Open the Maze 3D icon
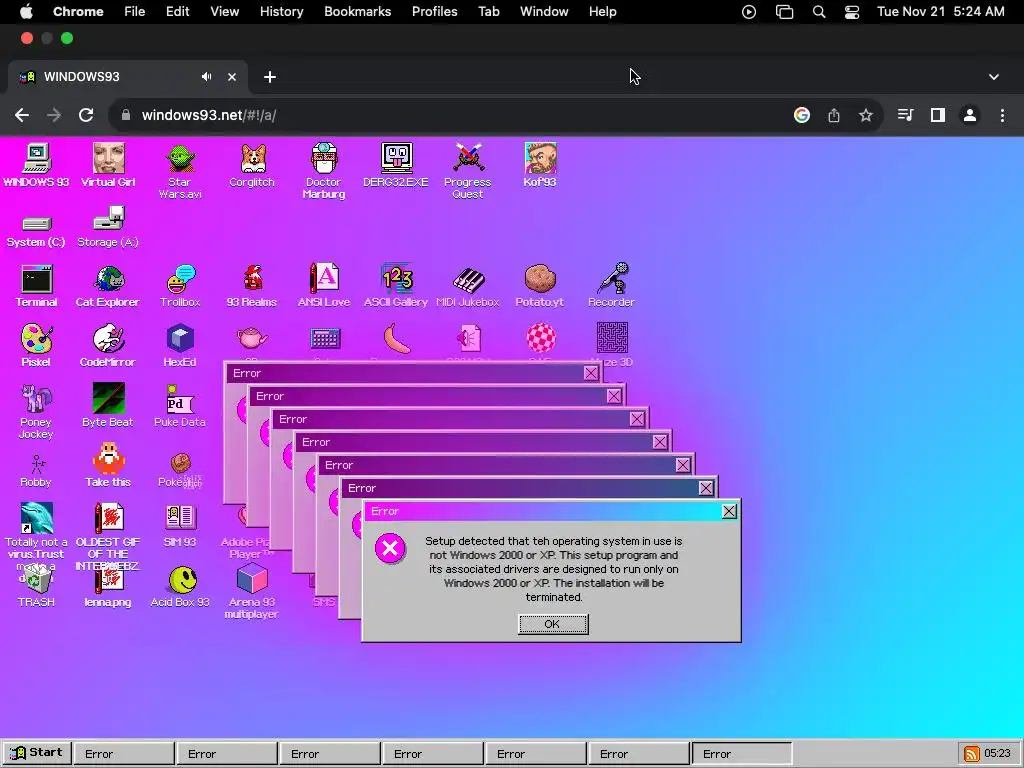The image size is (1024, 768). (x=612, y=344)
